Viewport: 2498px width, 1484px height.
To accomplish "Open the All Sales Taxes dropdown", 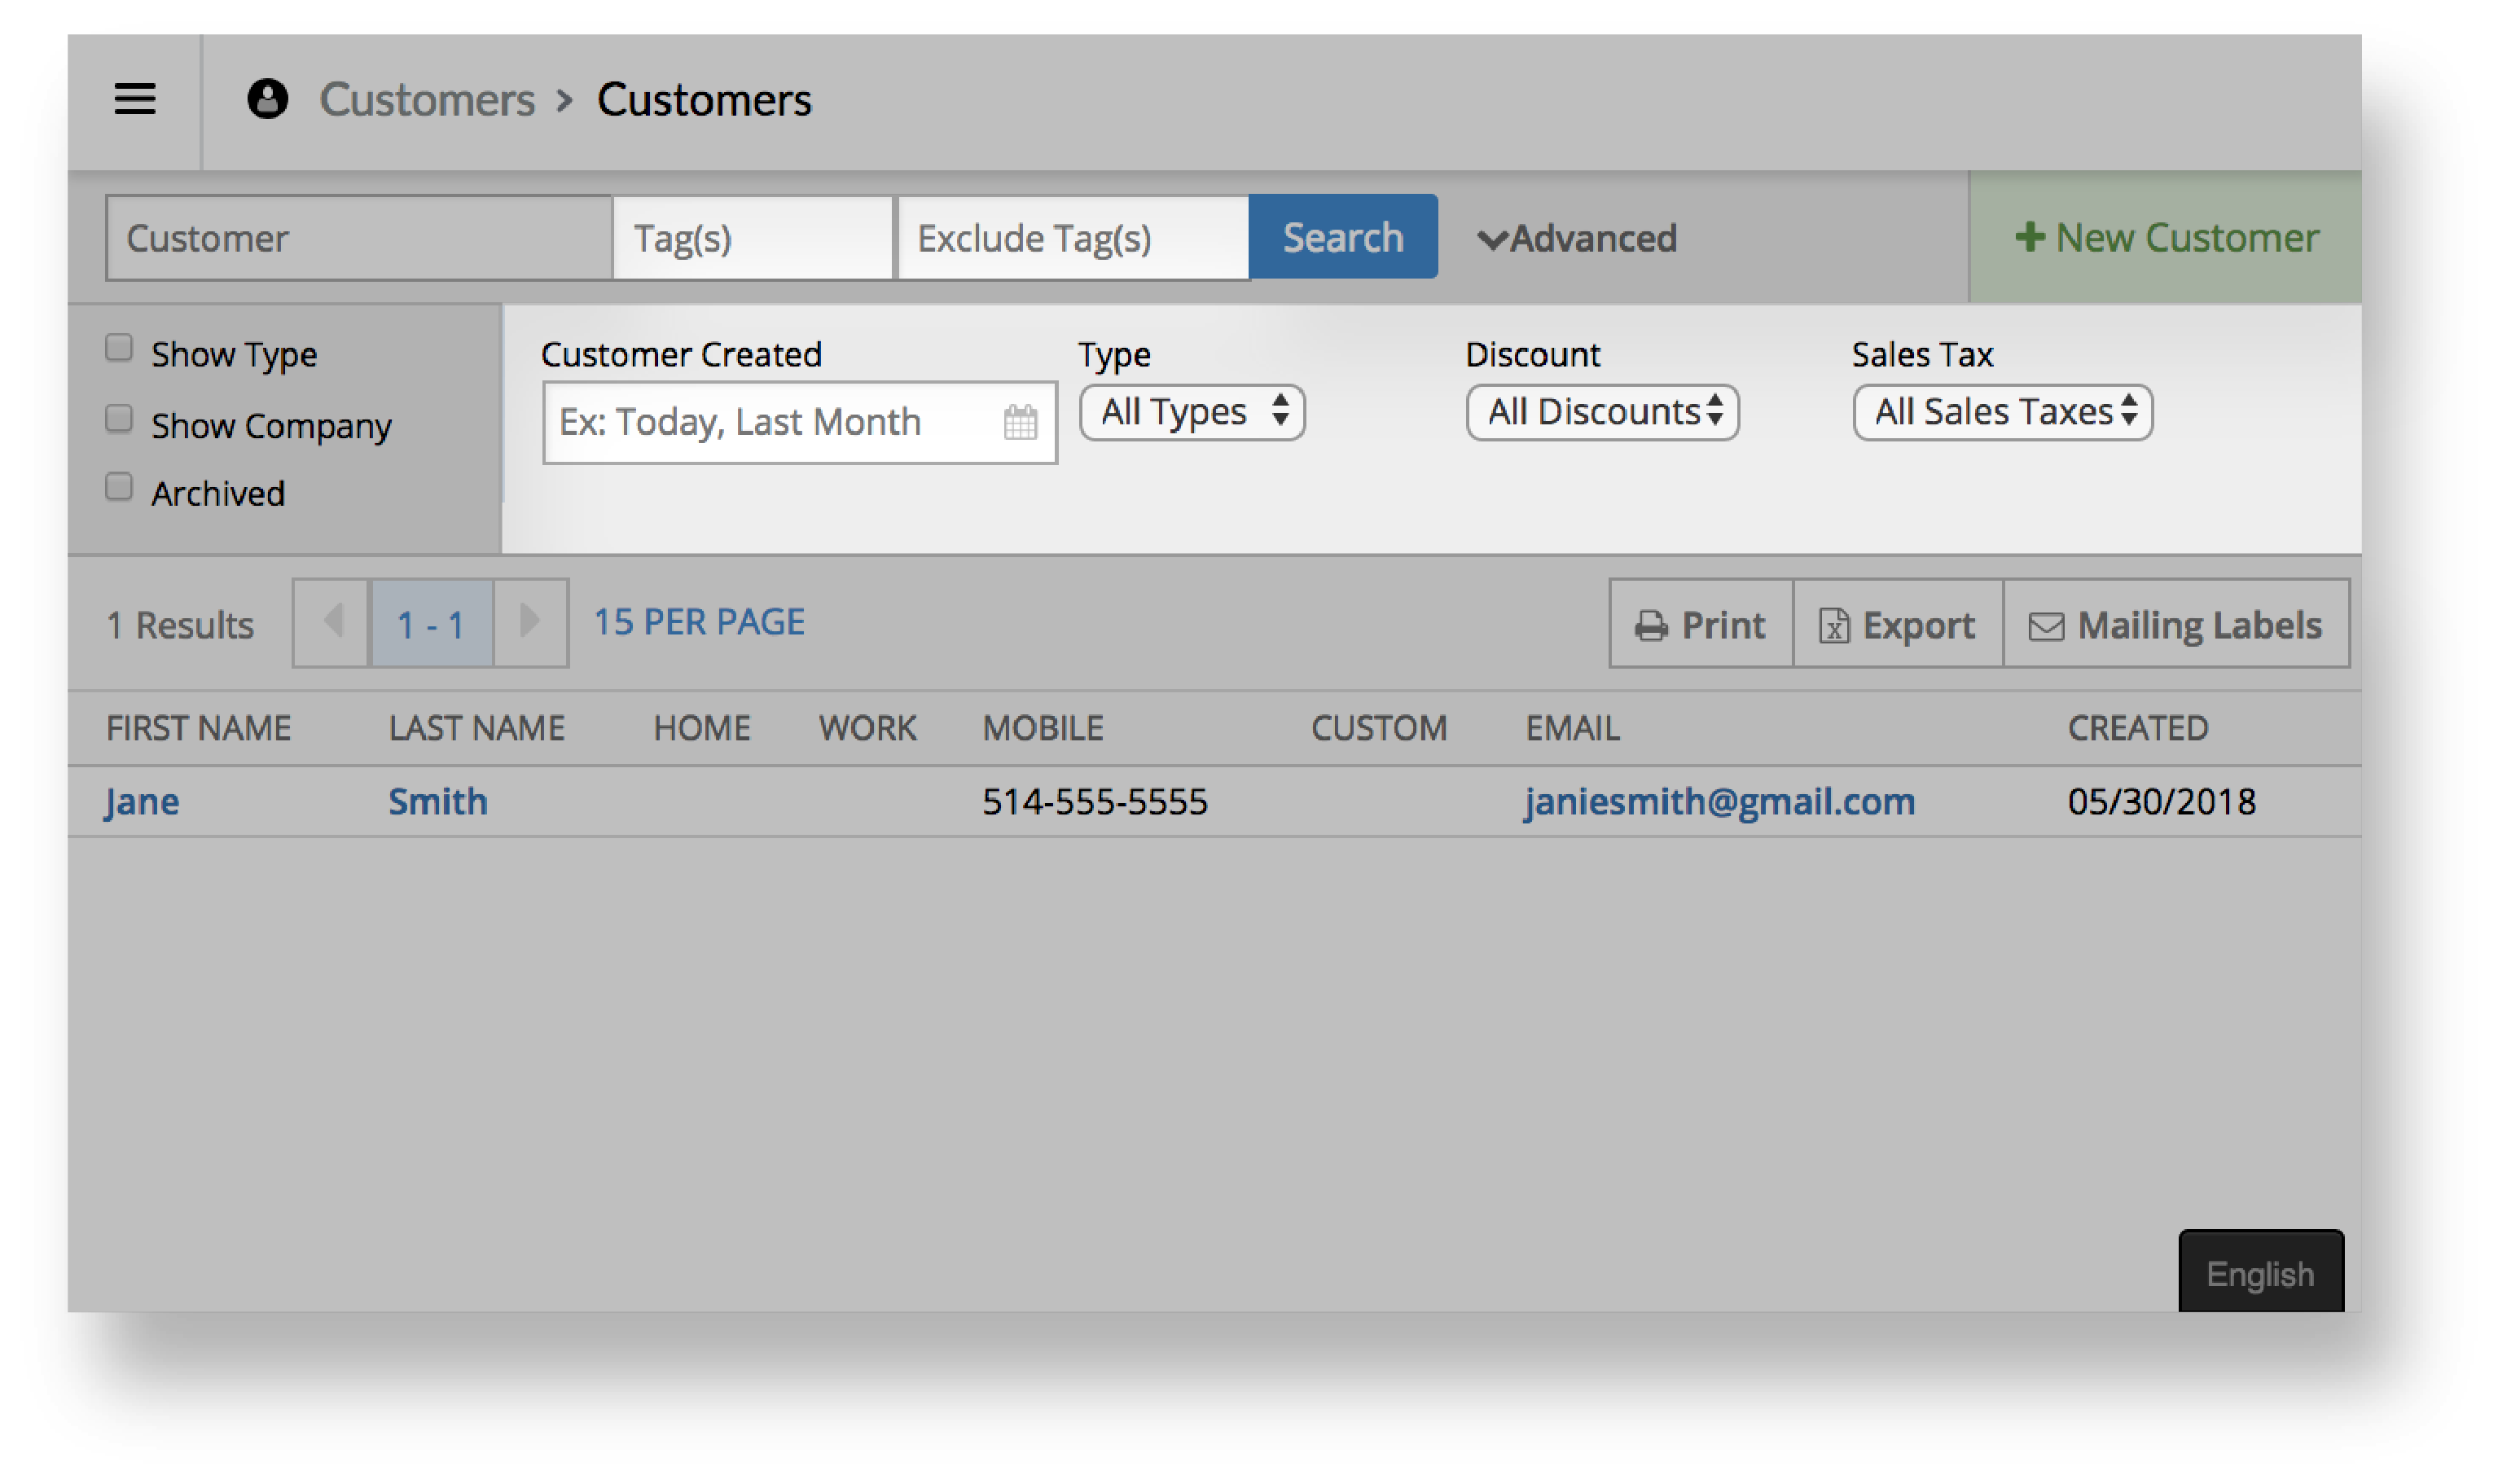I will pyautogui.click(x=2002, y=412).
